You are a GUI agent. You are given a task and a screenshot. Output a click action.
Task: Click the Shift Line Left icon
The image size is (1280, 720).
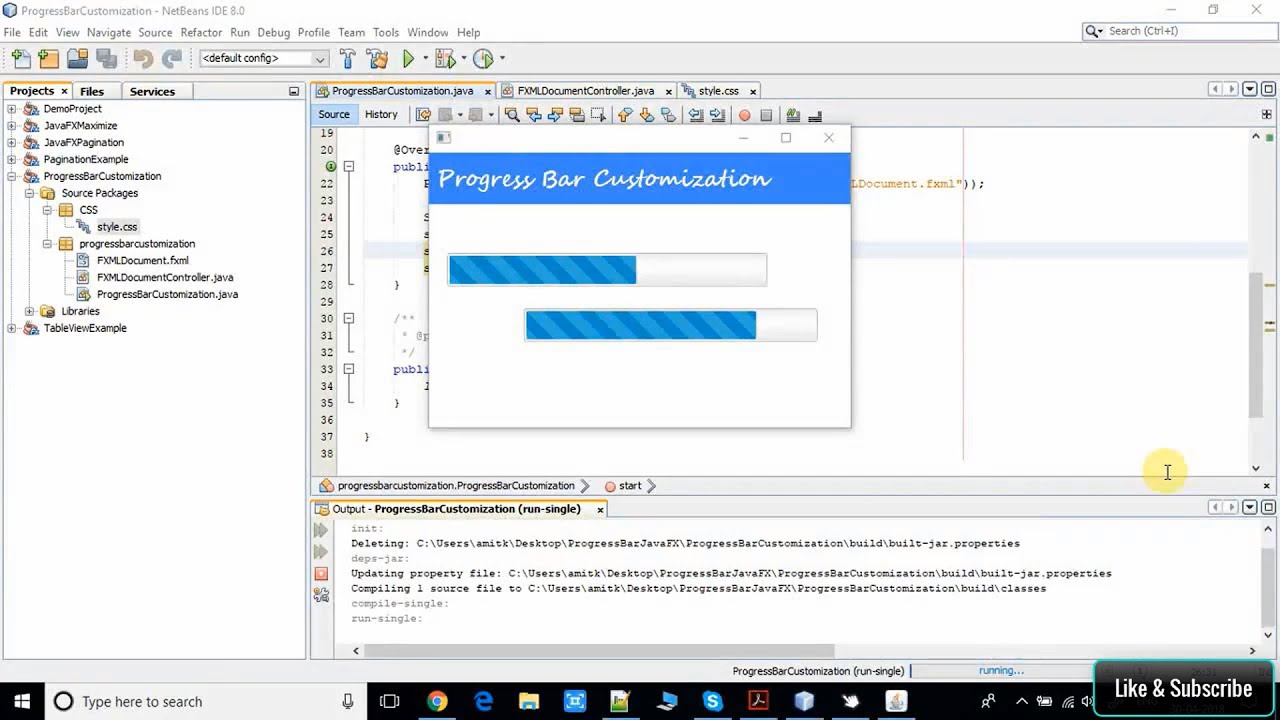coord(695,115)
